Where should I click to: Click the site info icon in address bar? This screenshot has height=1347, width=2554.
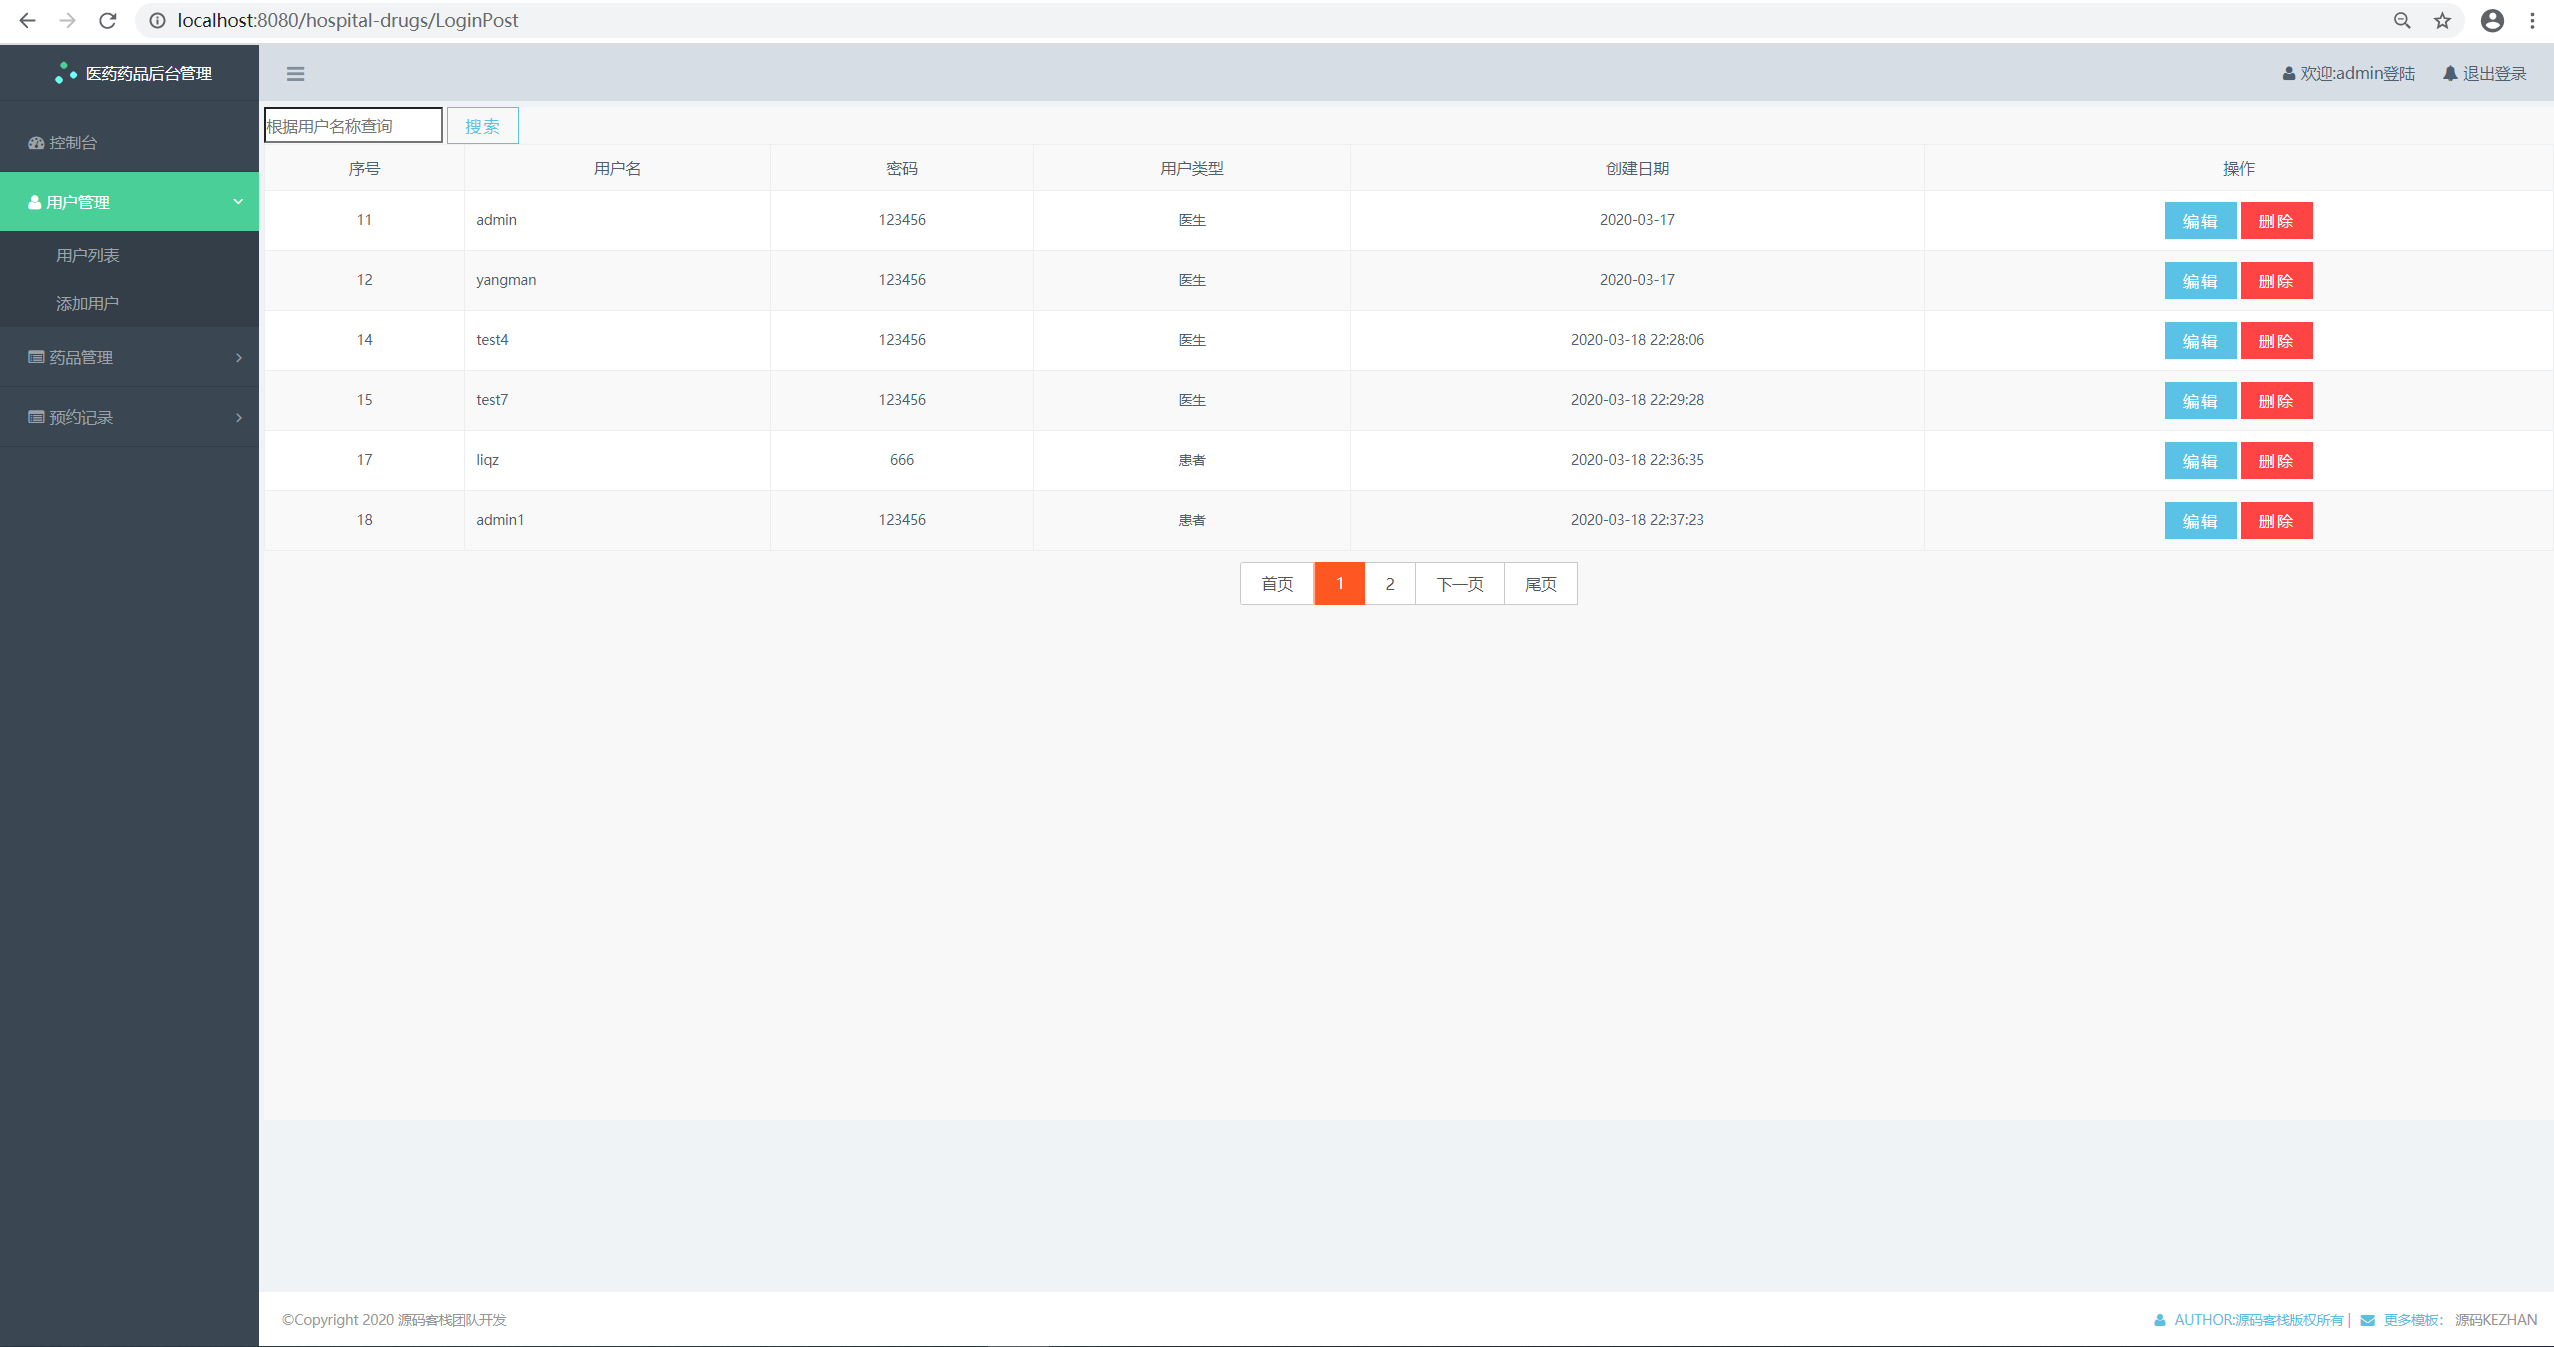[157, 20]
